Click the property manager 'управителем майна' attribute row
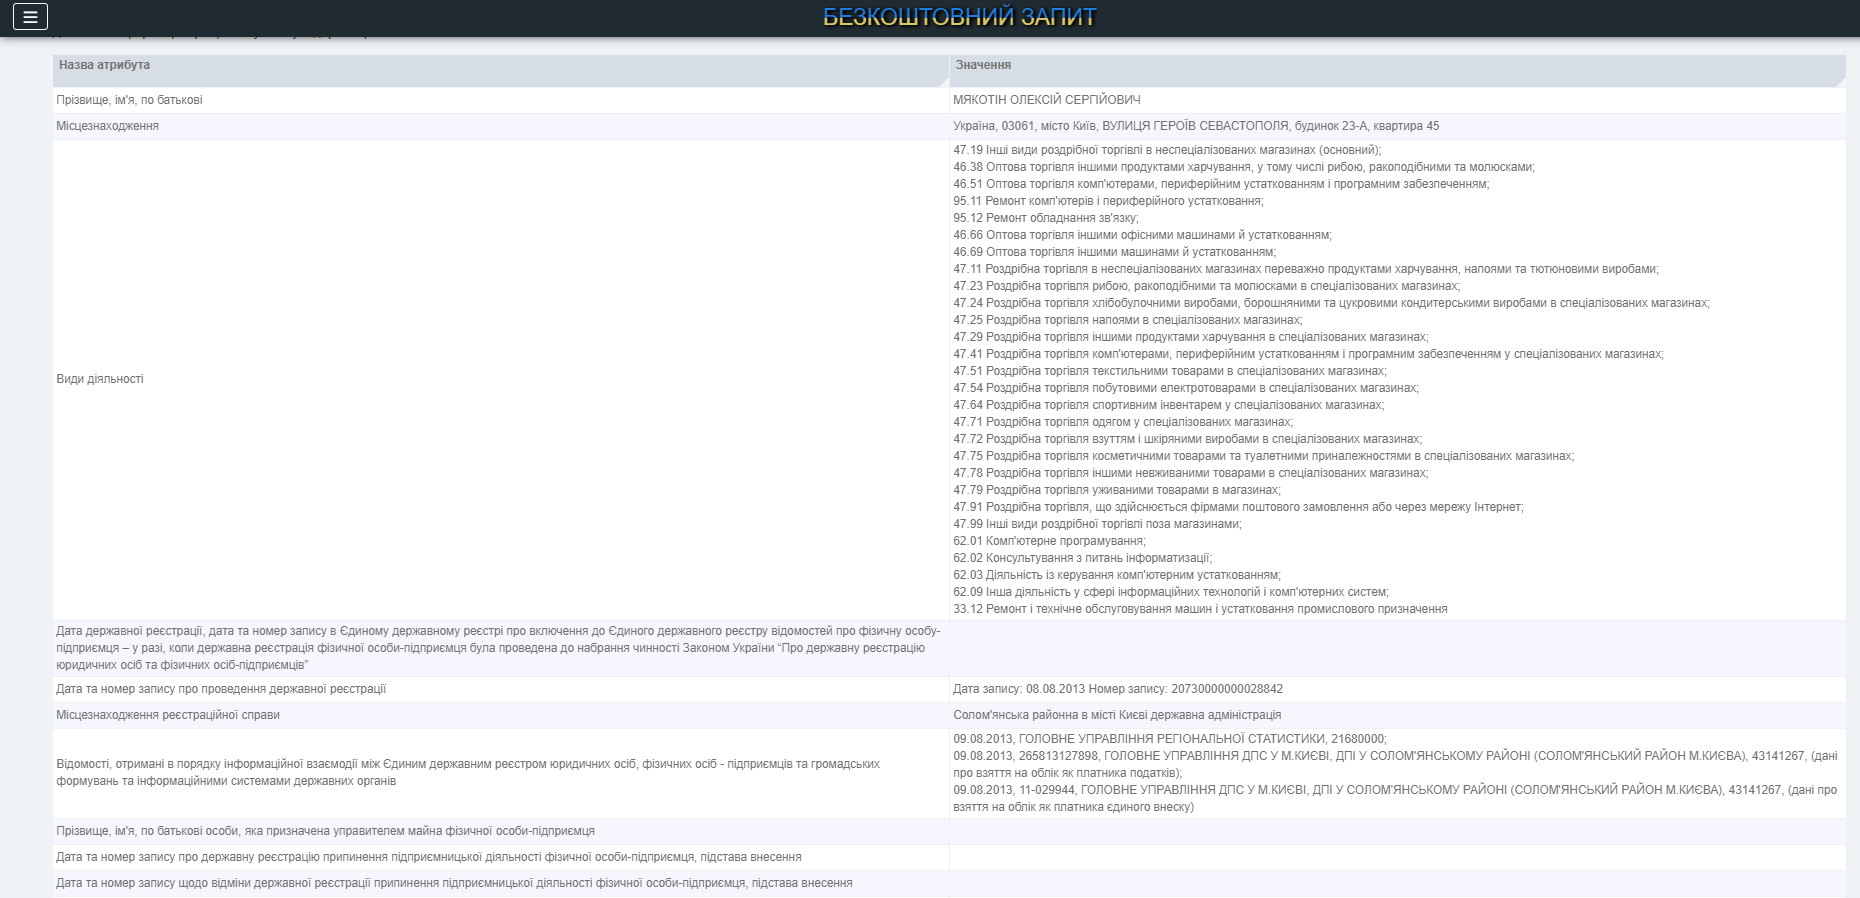1860x898 pixels. point(325,831)
